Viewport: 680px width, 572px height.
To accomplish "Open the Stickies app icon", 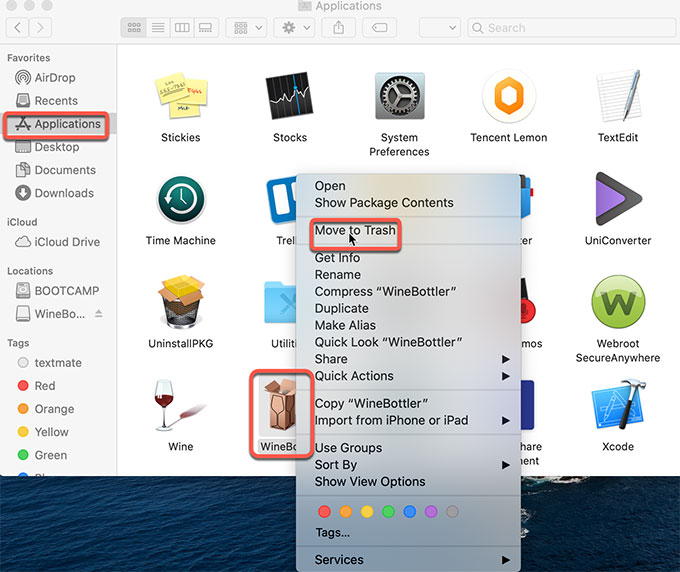I will pyautogui.click(x=181, y=95).
